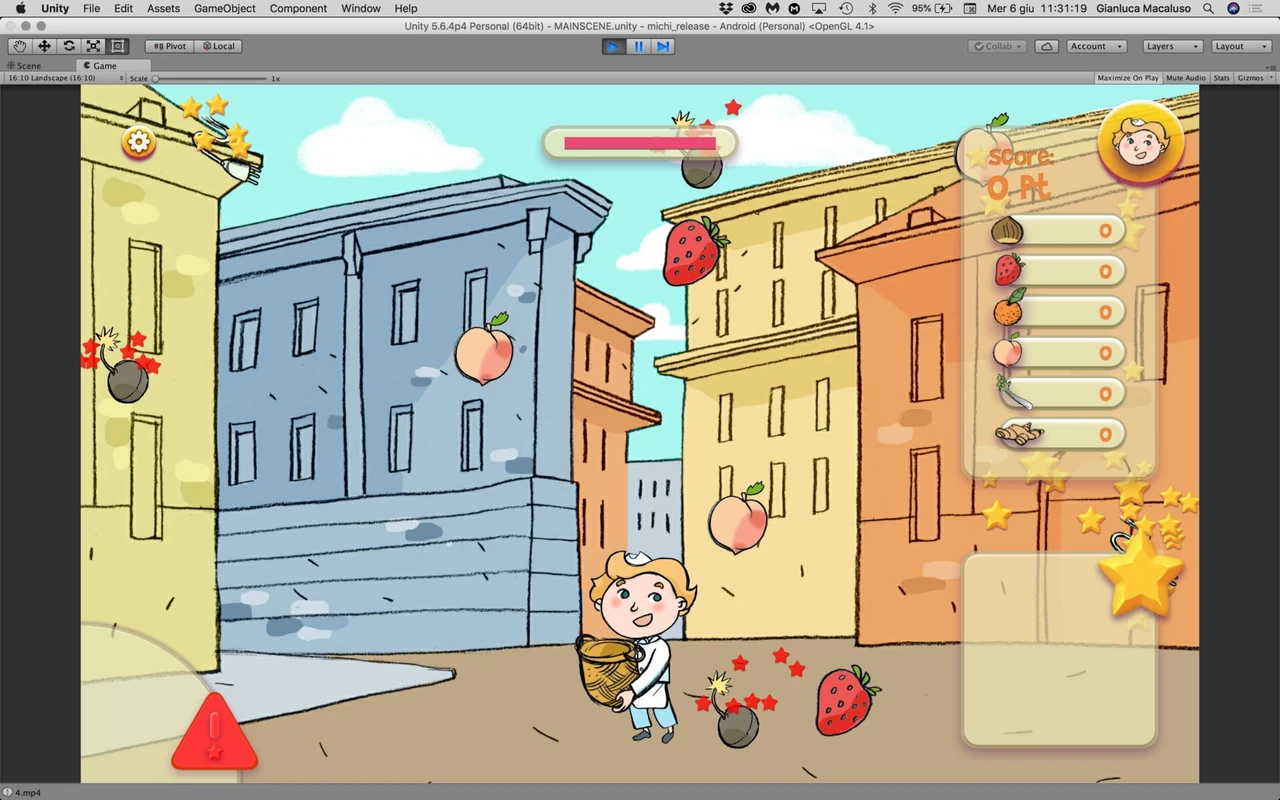The height and width of the screenshot is (800, 1280).
Task: Click the Siri icon
Action: pyautogui.click(x=1233, y=8)
